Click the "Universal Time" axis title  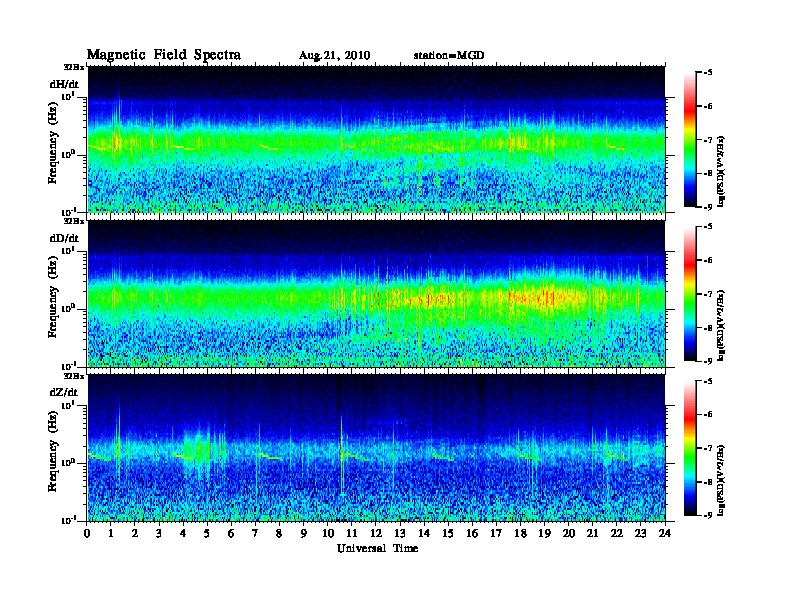click(x=377, y=548)
